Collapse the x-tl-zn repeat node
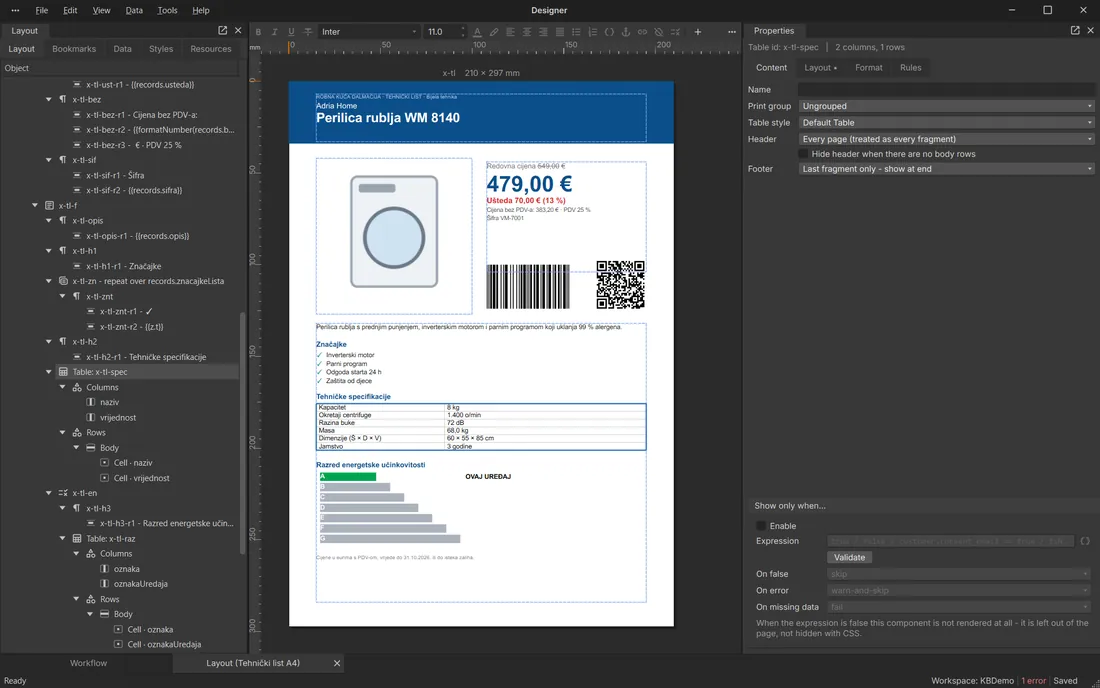Screen dimensions: 1100x688 pos(48,281)
